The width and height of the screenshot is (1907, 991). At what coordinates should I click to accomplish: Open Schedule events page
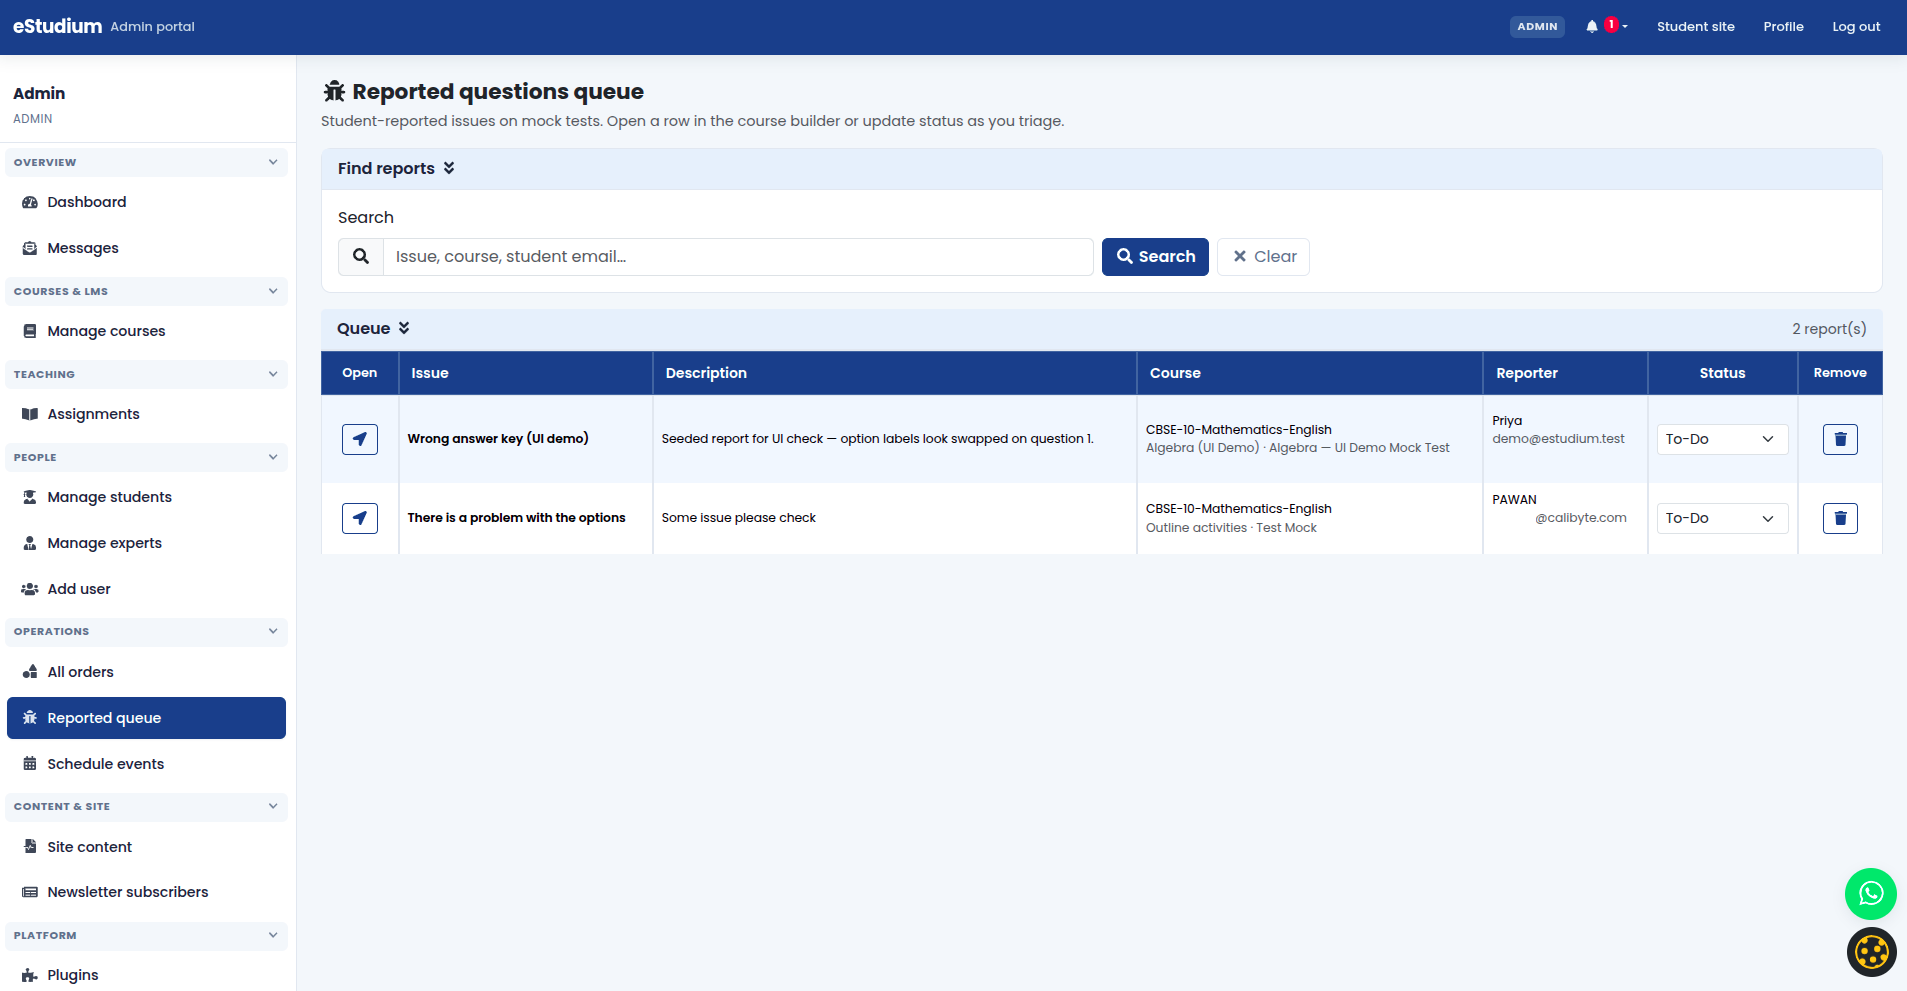[146, 764]
